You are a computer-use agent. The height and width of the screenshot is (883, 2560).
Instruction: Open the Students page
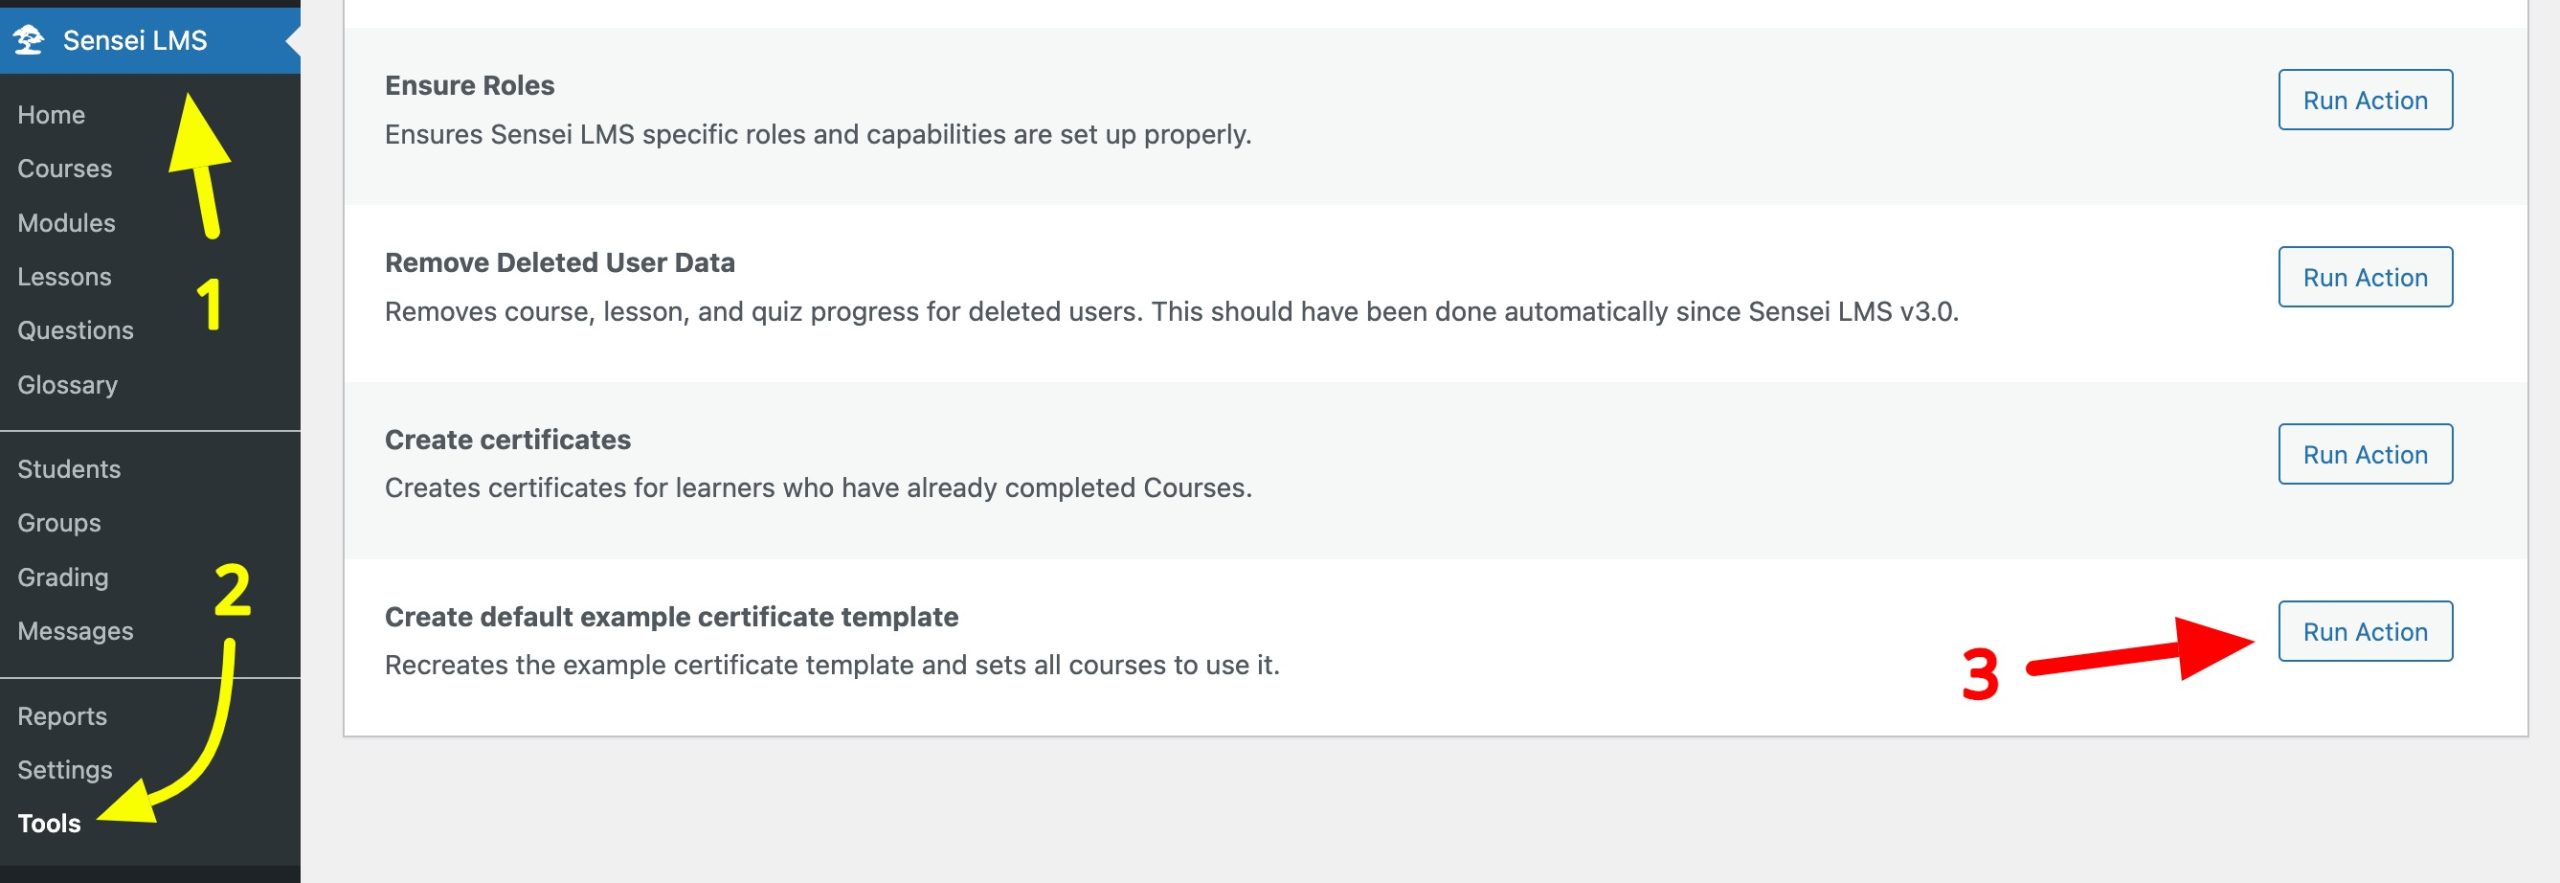point(69,469)
